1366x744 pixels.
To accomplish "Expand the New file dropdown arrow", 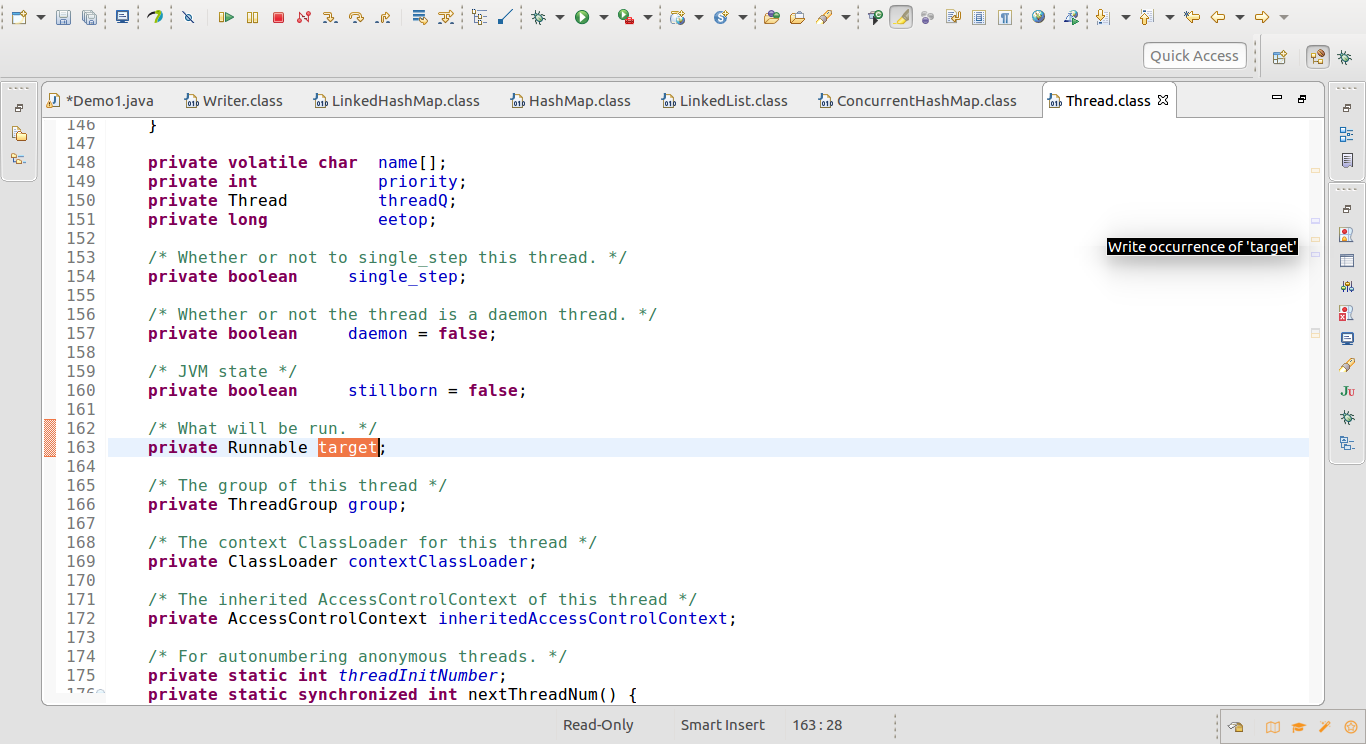I will pyautogui.click(x=39, y=17).
